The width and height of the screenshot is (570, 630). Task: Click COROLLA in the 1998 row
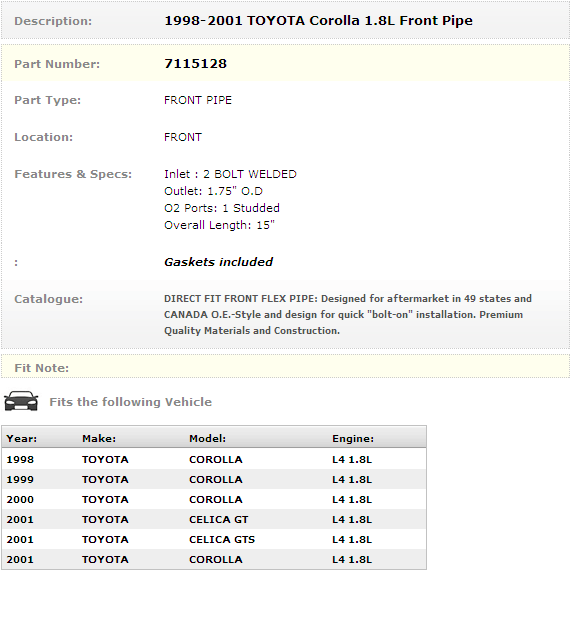coord(216,459)
